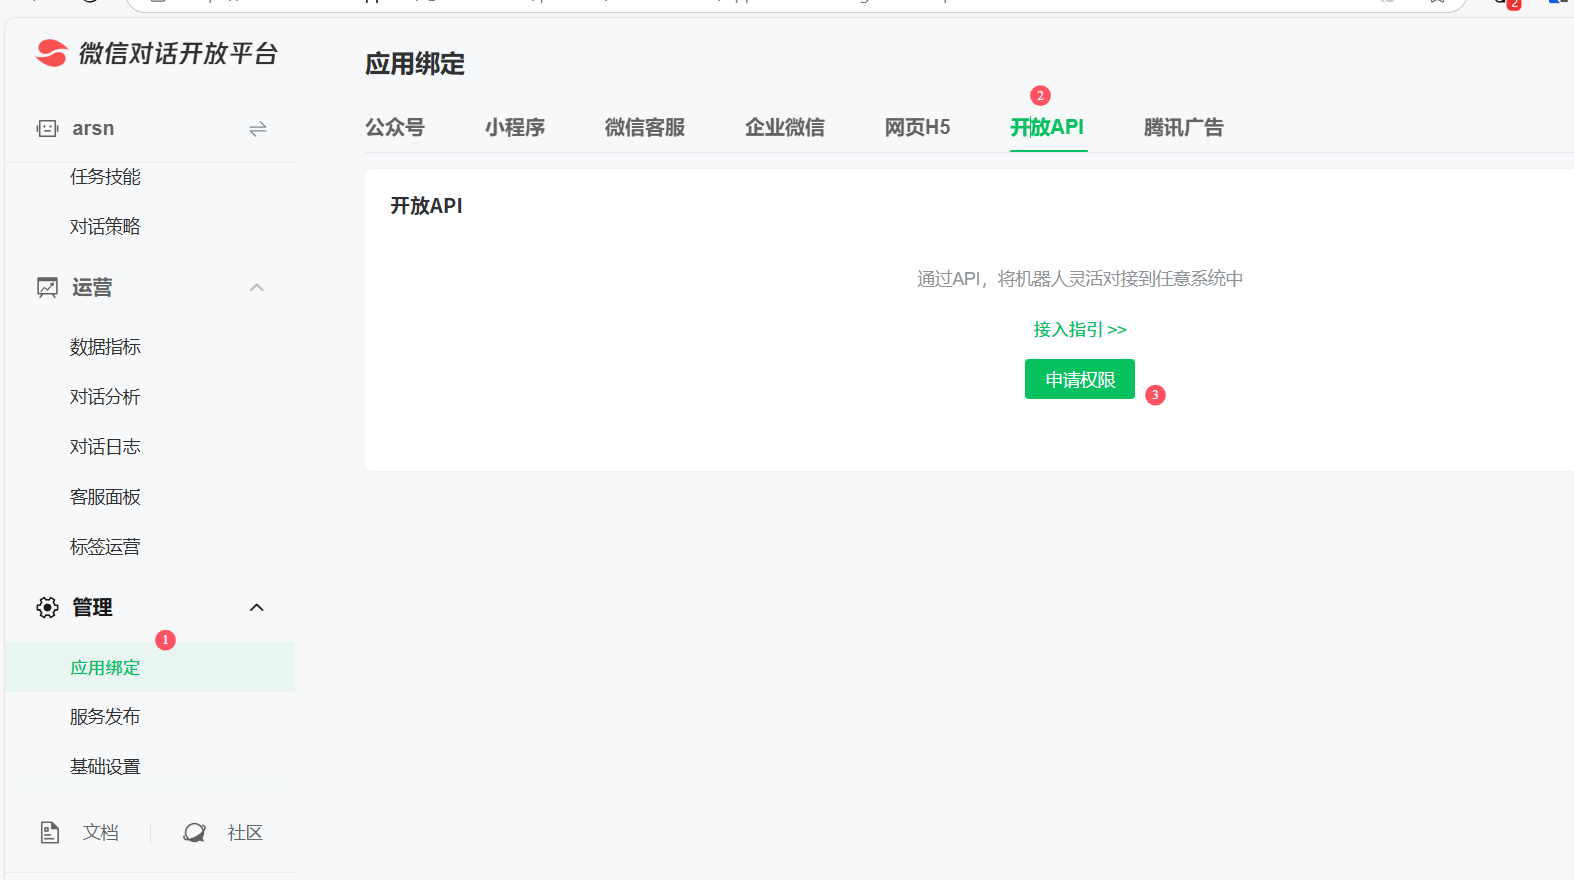Open the 文档 link at sidebar bottom
Screen dimensions: 1574x880
(x=101, y=832)
